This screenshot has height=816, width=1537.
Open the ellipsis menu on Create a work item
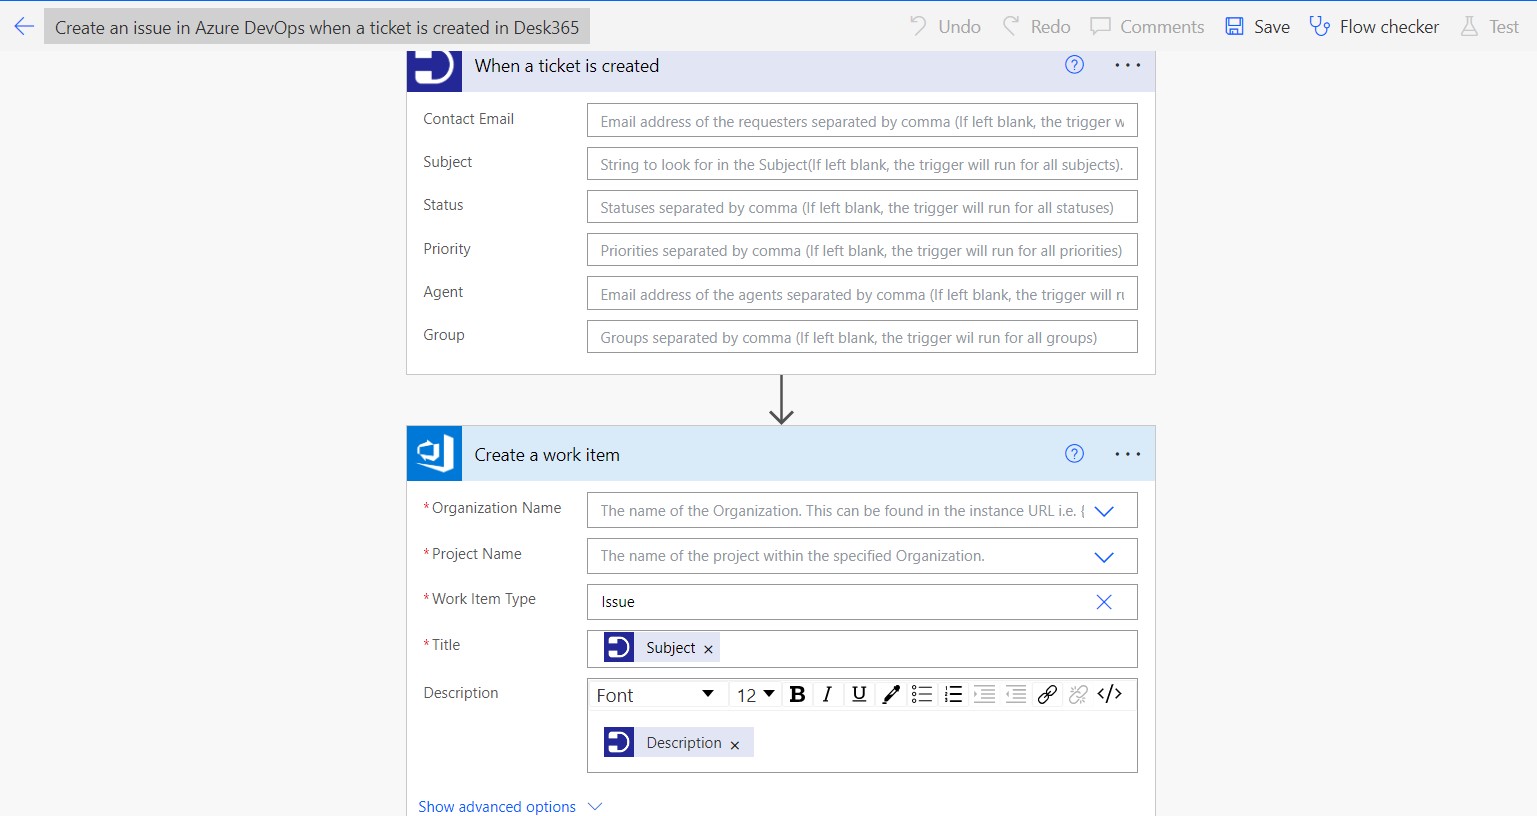pos(1127,453)
